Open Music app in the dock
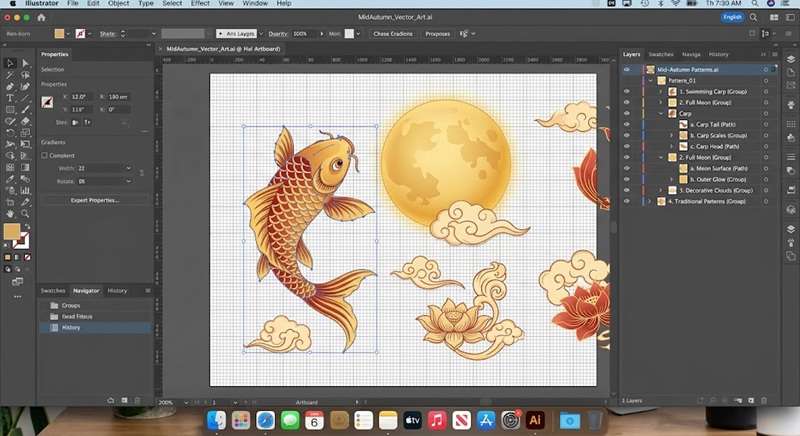Viewport: 800px width, 436px height. [437, 420]
